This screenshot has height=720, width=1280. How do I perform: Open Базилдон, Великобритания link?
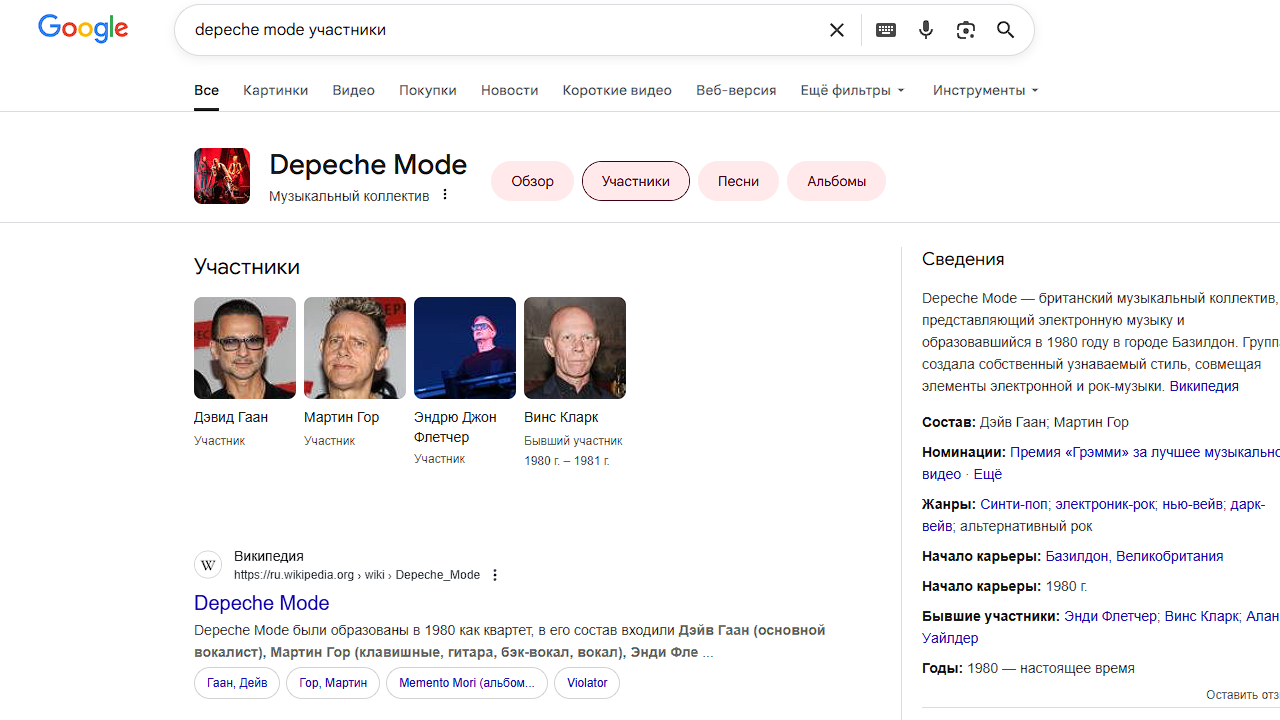(1134, 556)
